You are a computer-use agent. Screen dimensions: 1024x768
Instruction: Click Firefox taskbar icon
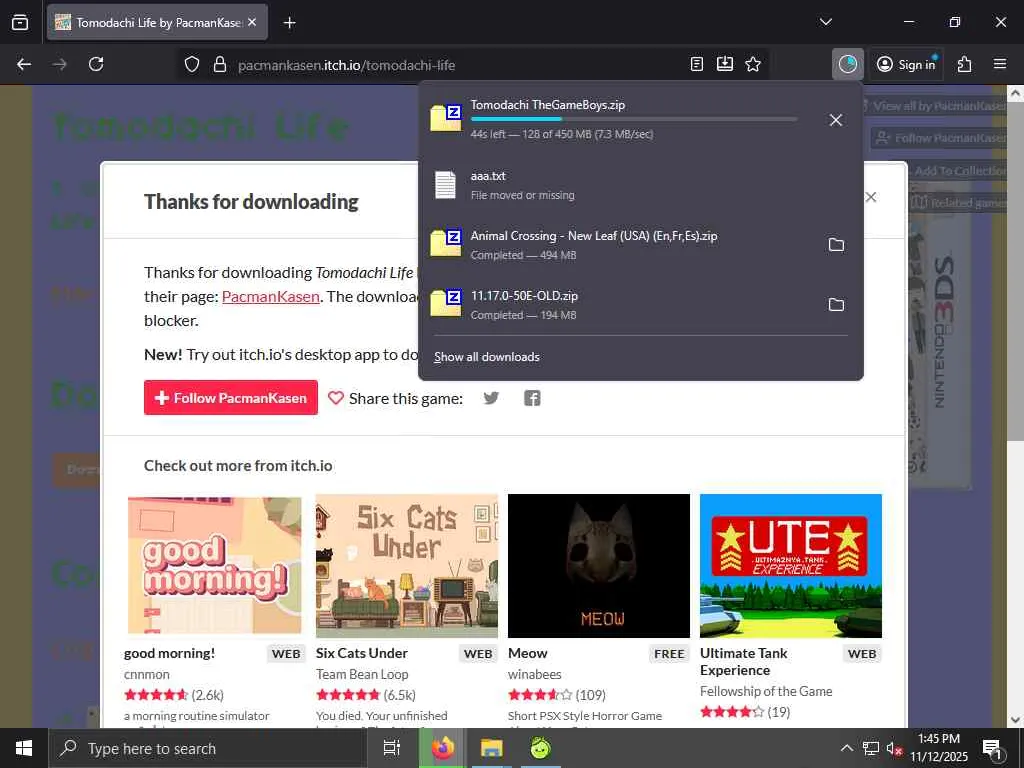tap(443, 748)
